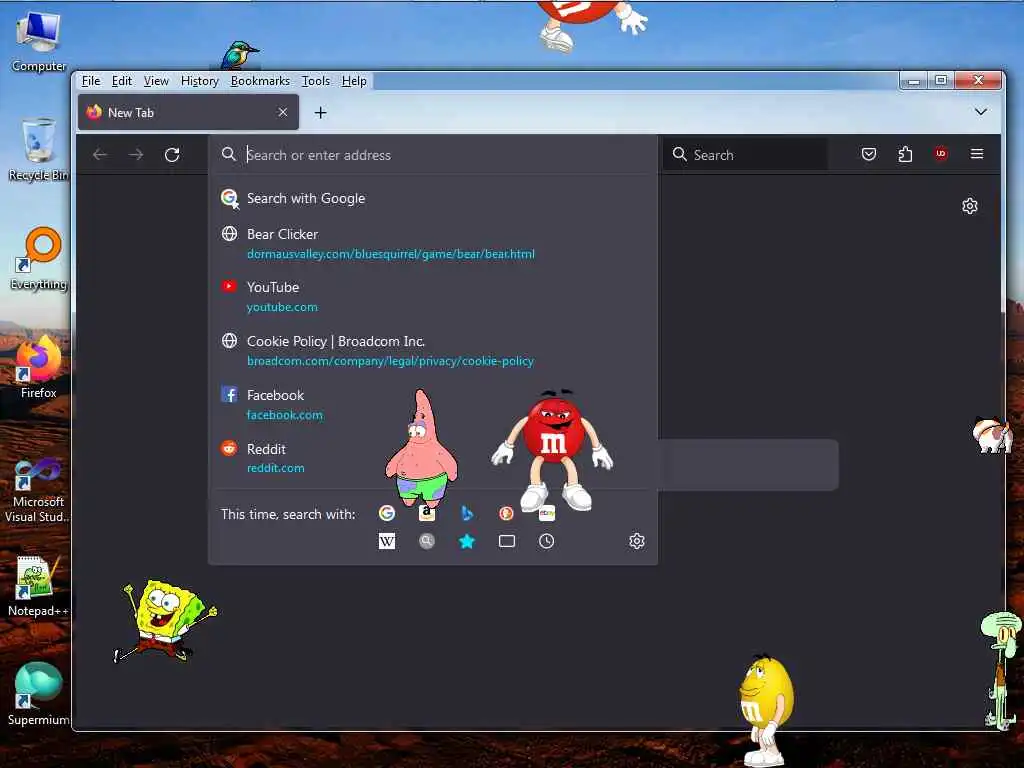Reload the current page

click(172, 155)
